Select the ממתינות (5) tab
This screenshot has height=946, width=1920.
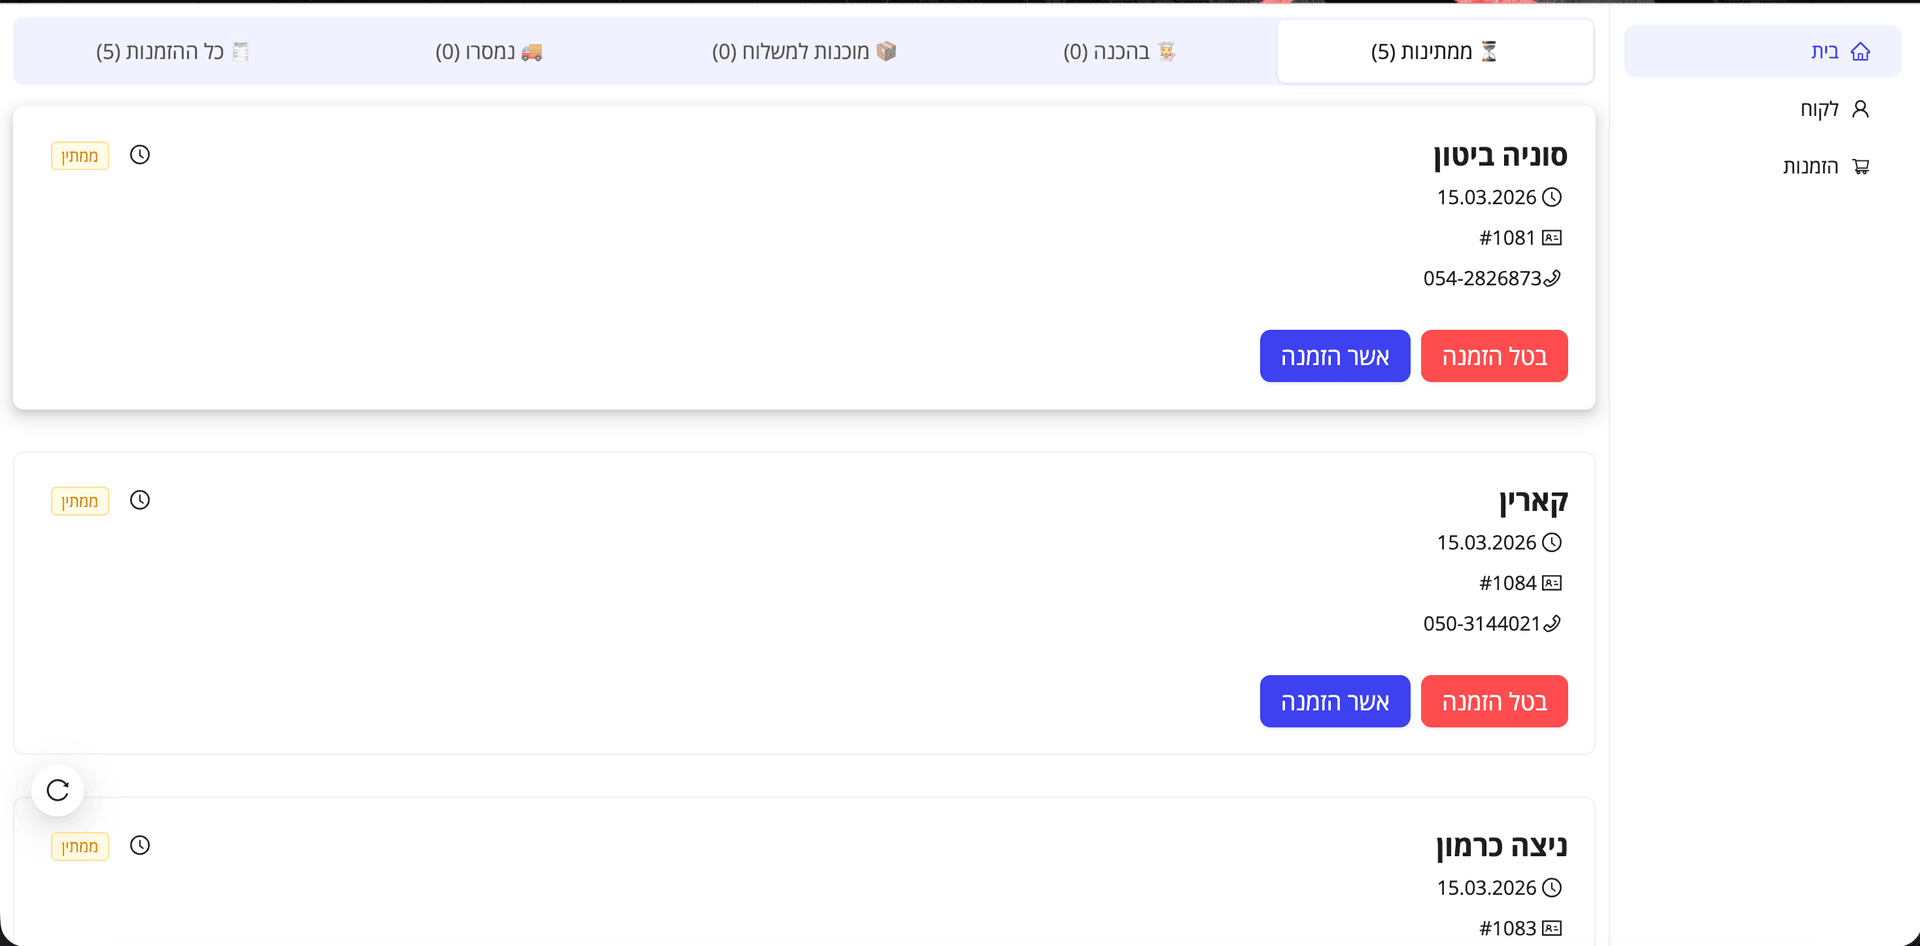pyautogui.click(x=1434, y=52)
